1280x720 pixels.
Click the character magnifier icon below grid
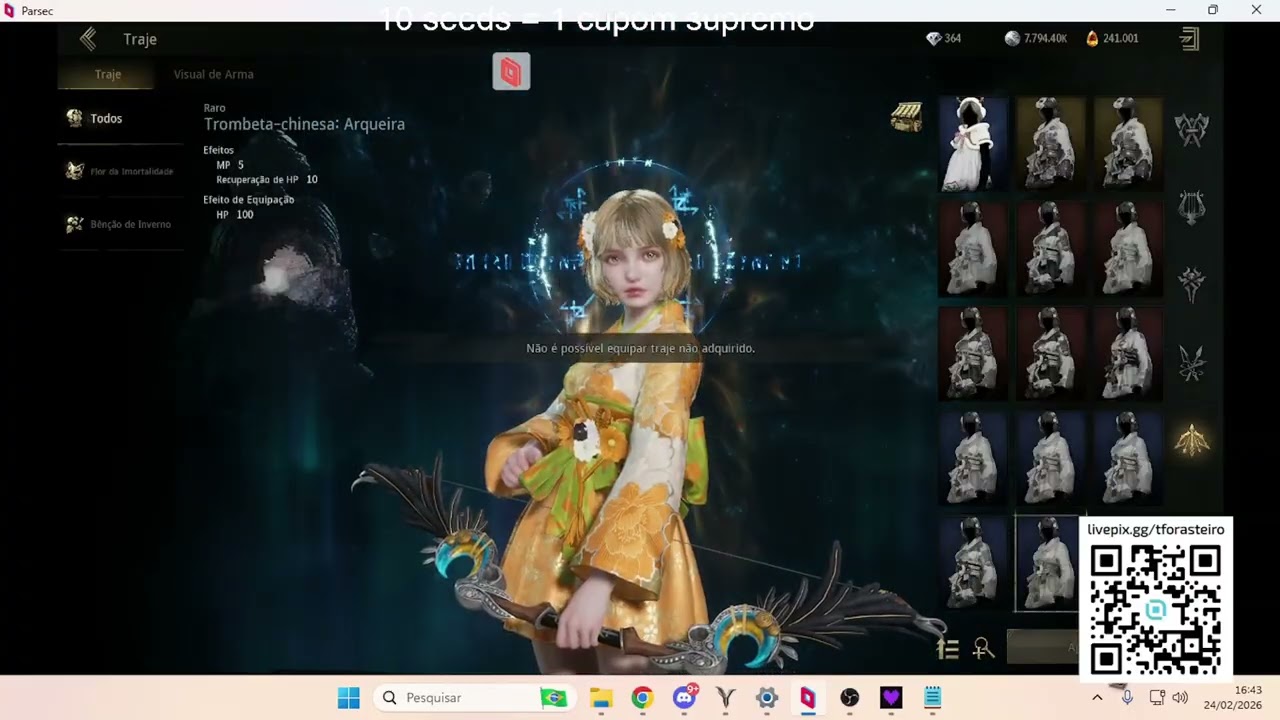click(984, 649)
